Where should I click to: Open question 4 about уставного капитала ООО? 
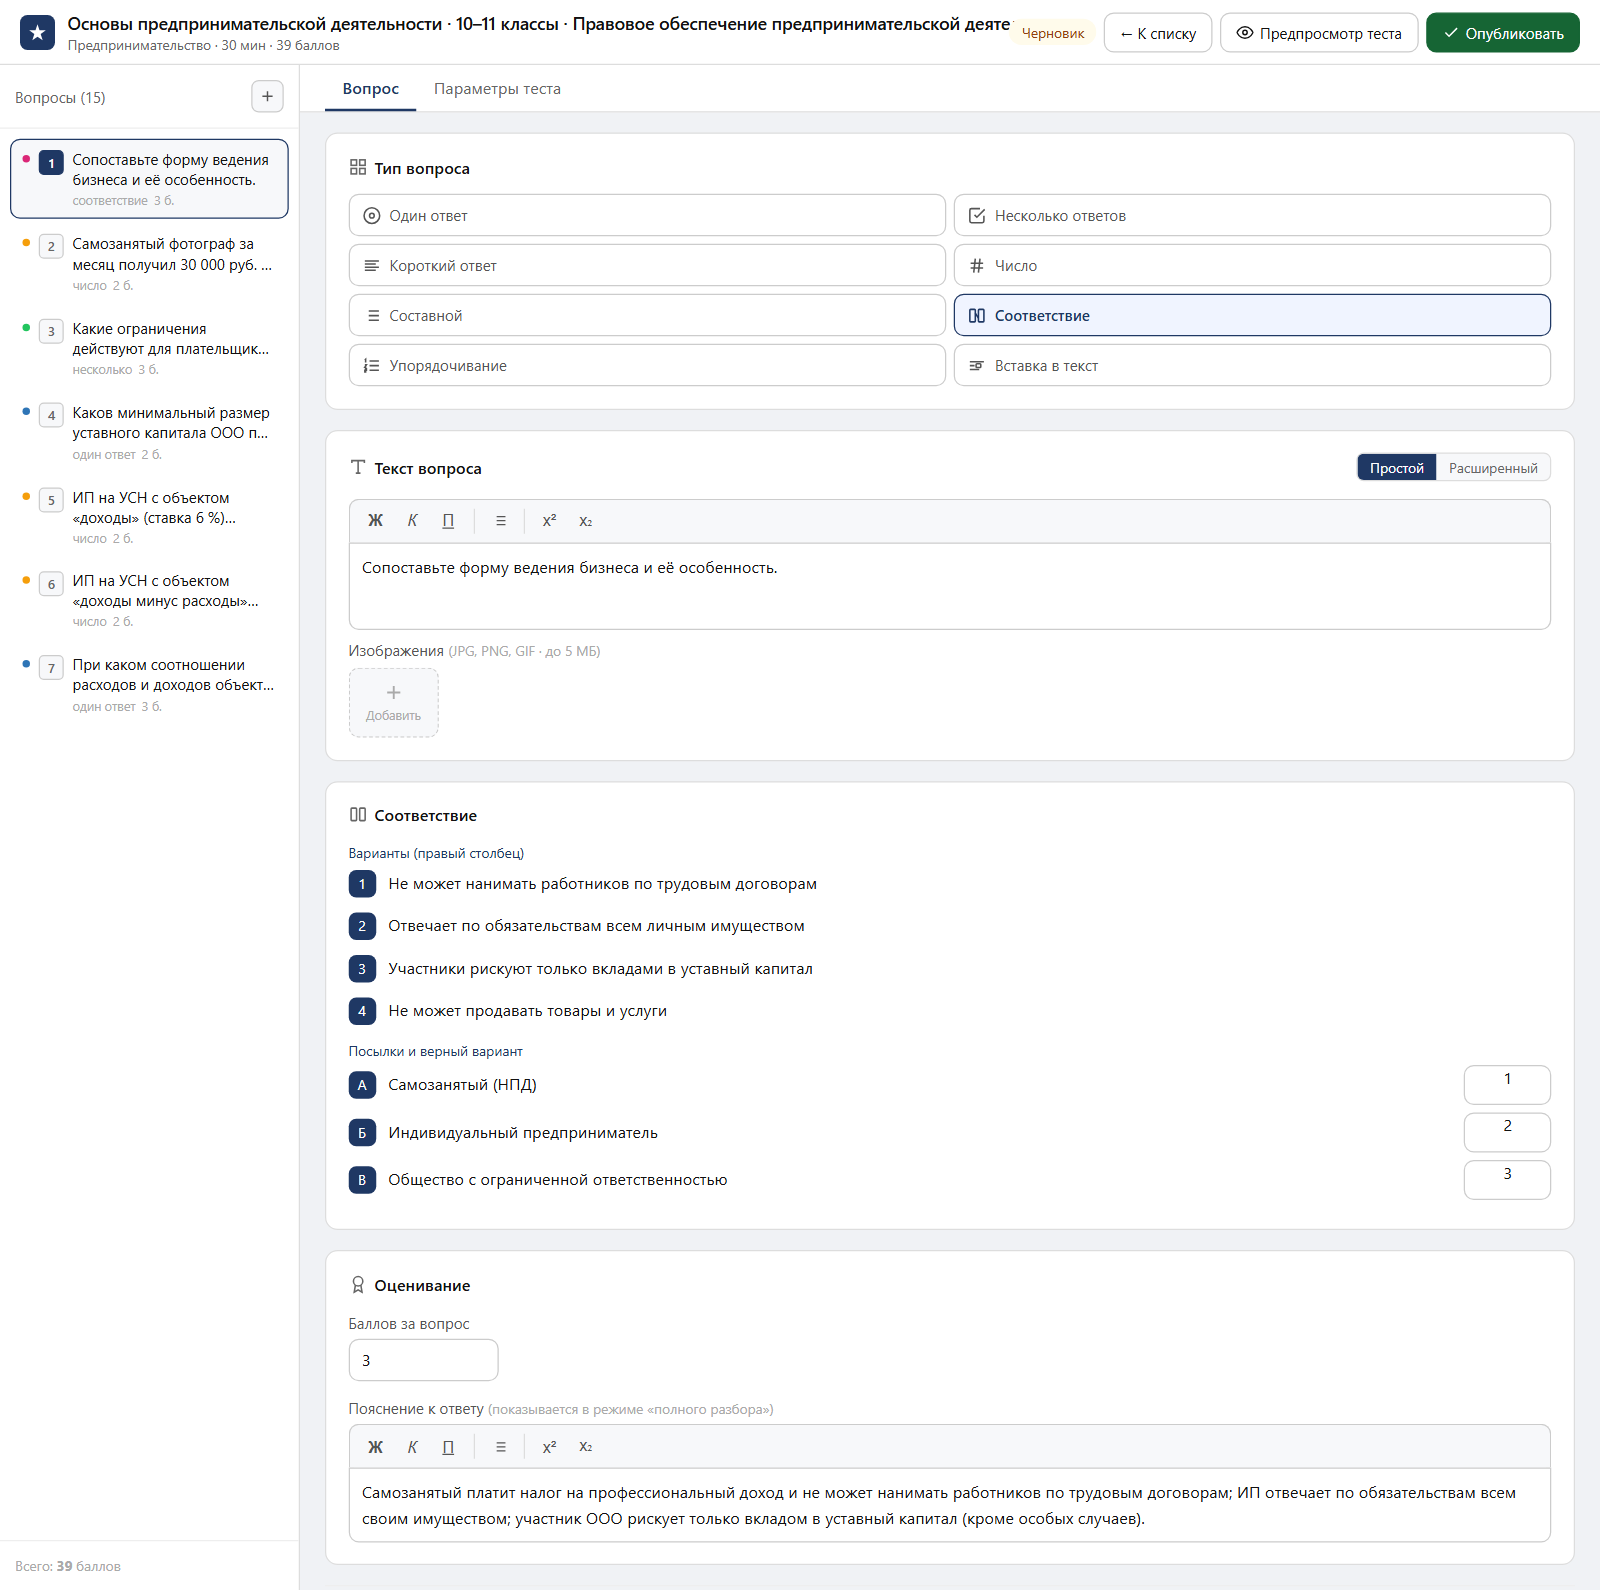click(149, 433)
